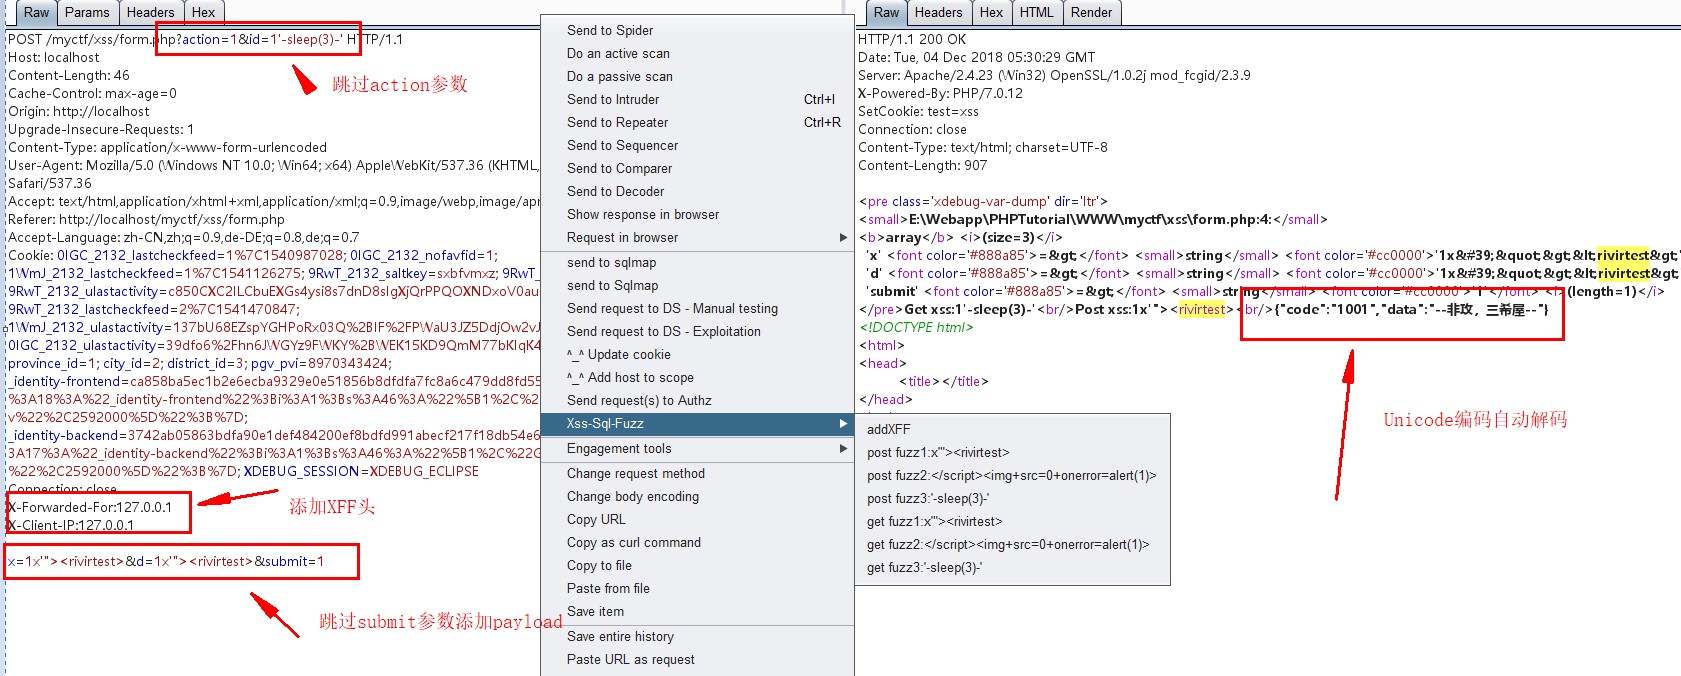Select get fuzz2 img onerror payload
Image resolution: width=1681 pixels, height=676 pixels.
(x=1012, y=544)
